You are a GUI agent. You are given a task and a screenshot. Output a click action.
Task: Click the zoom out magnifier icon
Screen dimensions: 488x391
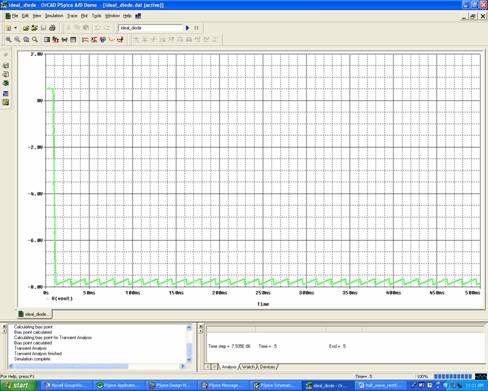[17, 40]
